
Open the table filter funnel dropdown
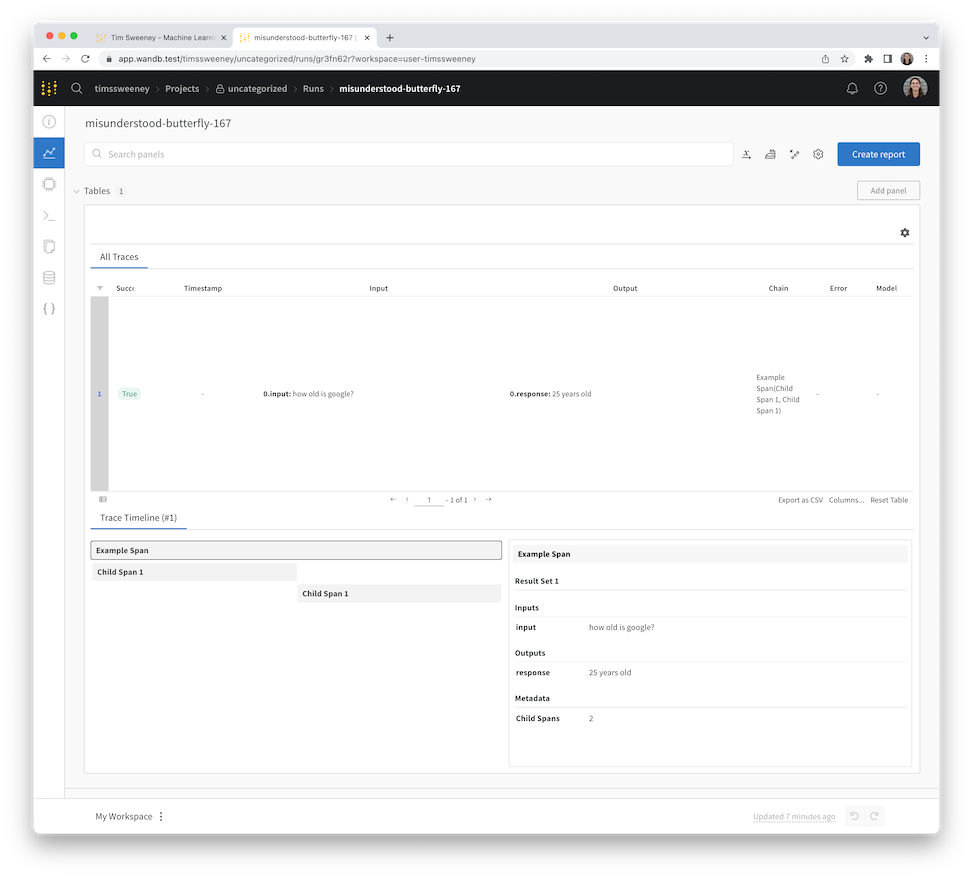coord(99,288)
